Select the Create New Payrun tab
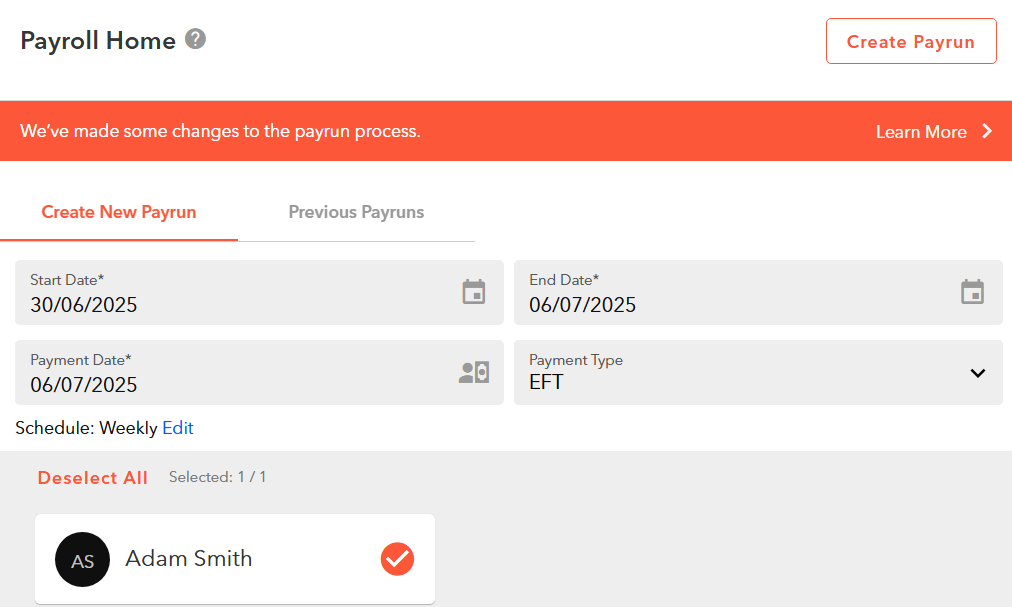This screenshot has width=1012, height=607. [x=119, y=212]
